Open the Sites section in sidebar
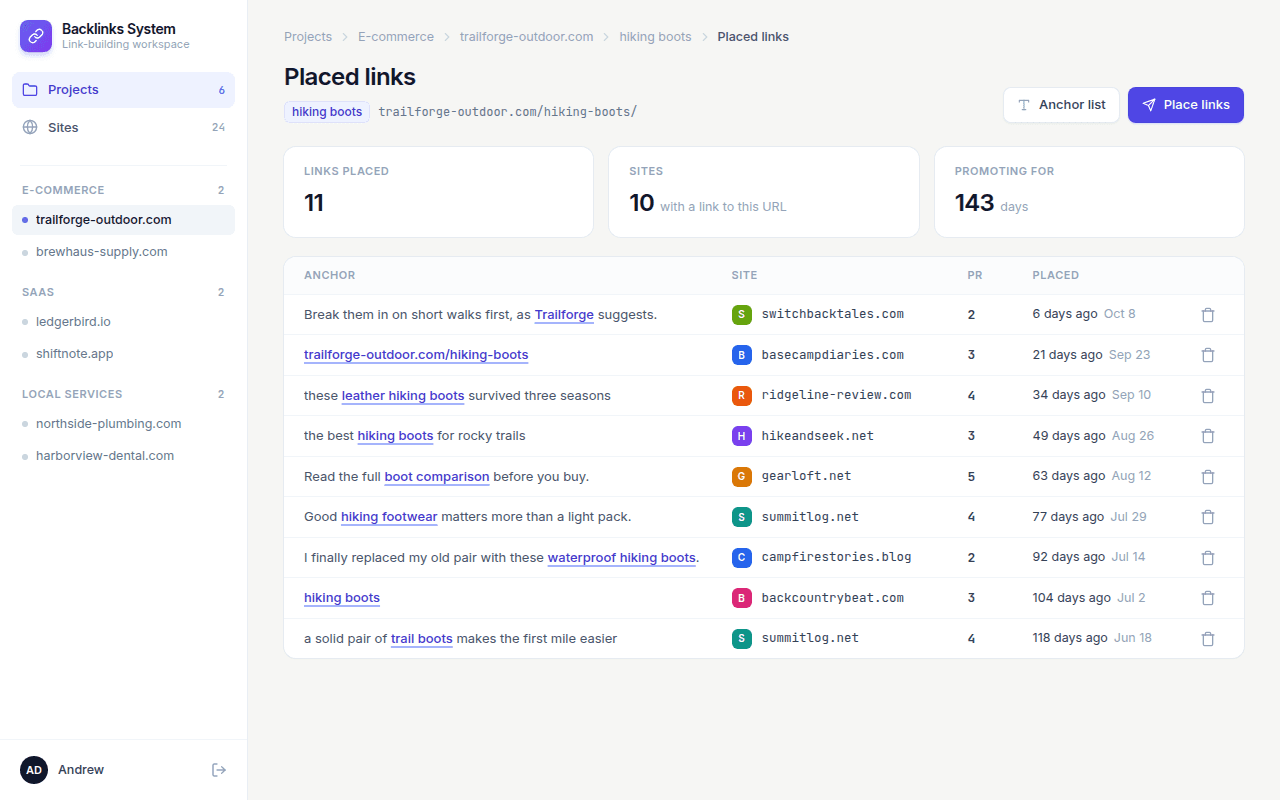The image size is (1280, 800). pyautogui.click(x=124, y=128)
